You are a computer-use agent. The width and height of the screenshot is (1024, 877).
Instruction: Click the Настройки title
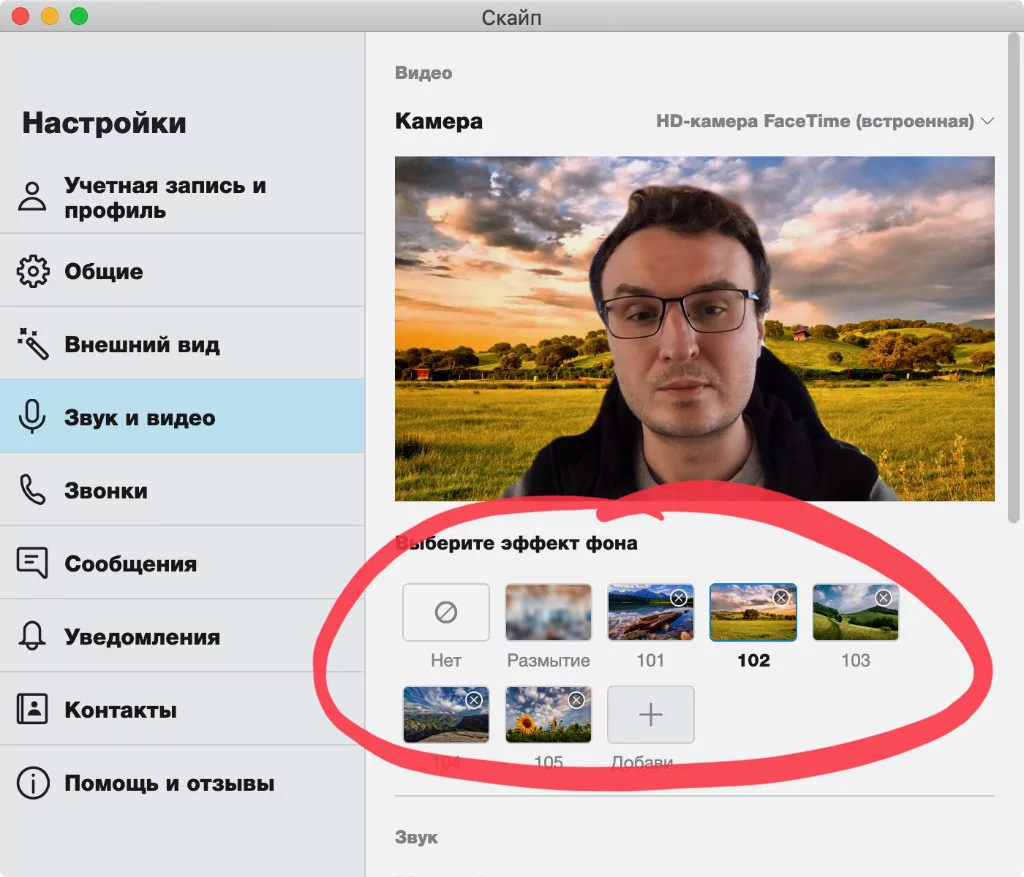pyautogui.click(x=104, y=123)
